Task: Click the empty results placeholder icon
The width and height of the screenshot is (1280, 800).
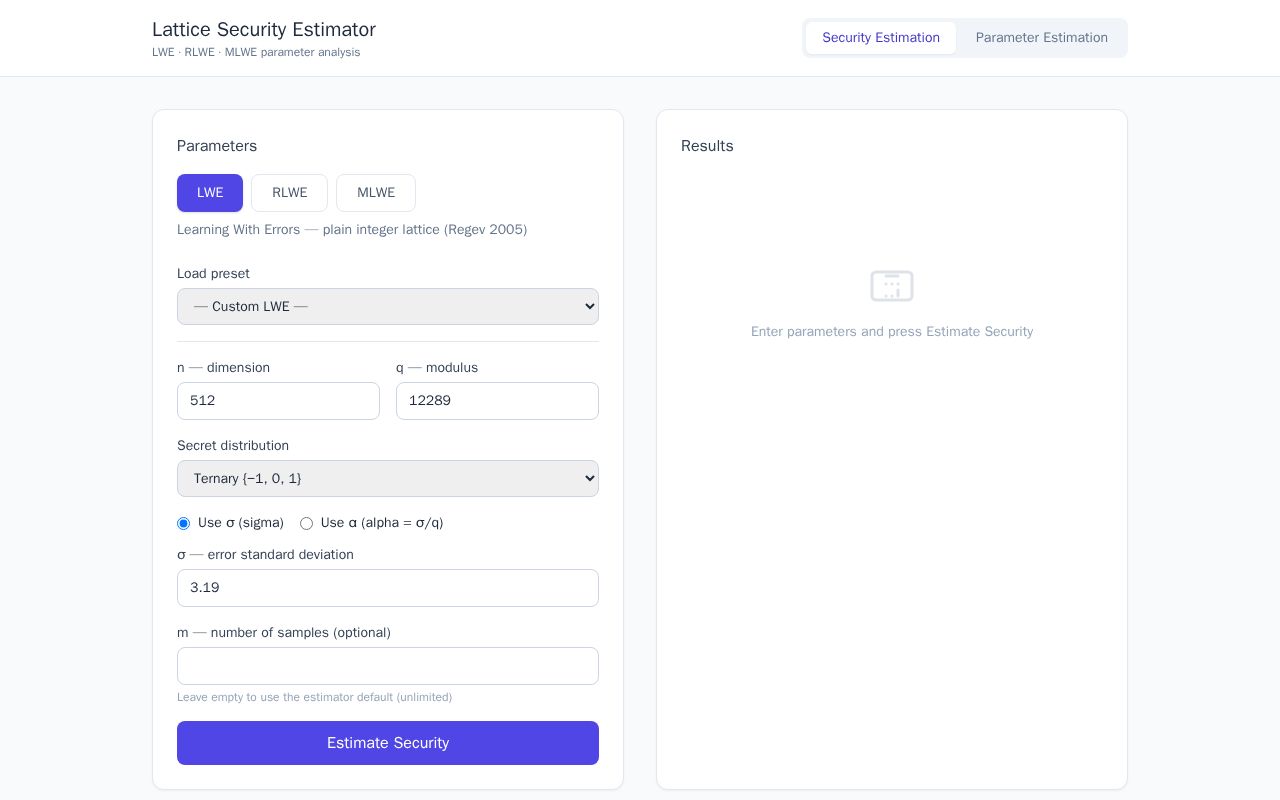Action: point(892,286)
